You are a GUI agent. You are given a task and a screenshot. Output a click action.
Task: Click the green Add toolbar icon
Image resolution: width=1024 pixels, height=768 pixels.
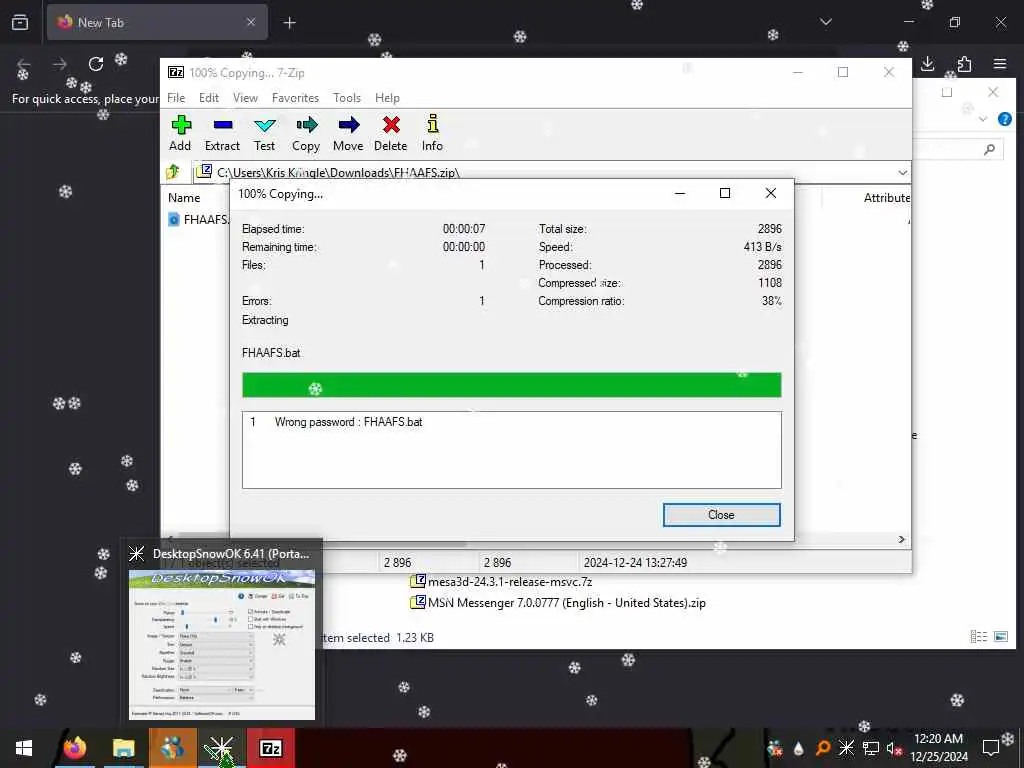tap(181, 125)
